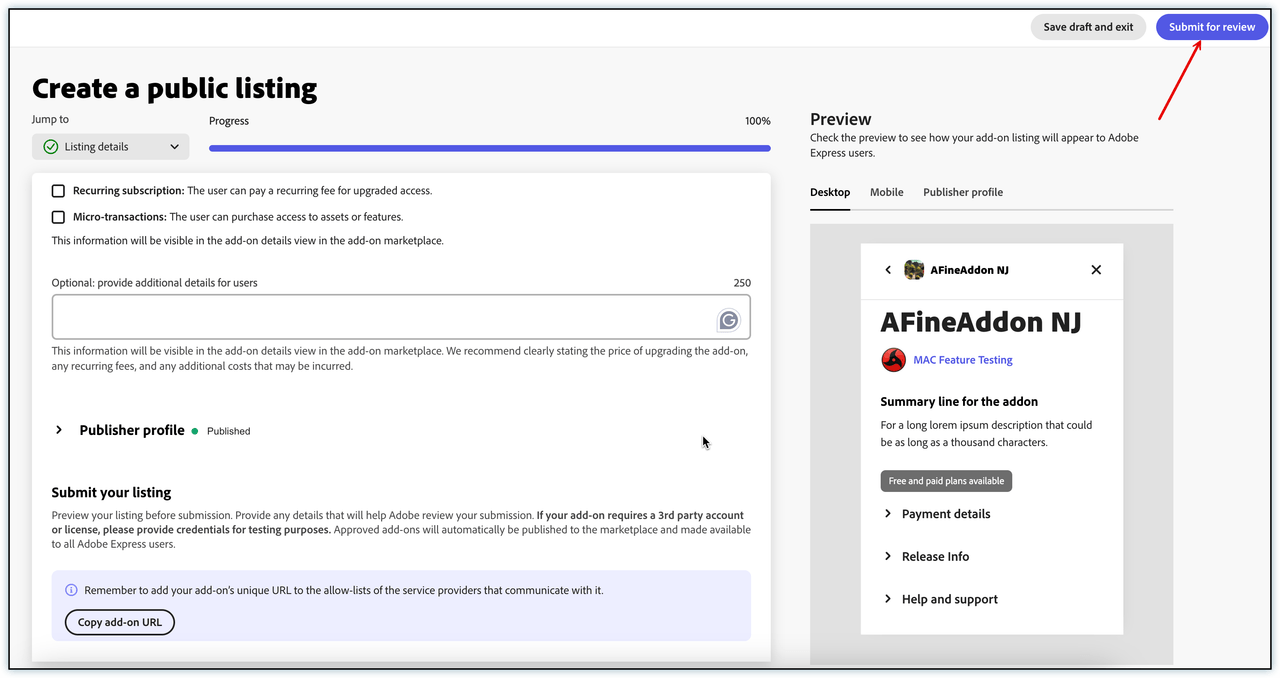This screenshot has height=678, width=1280.
Task: Click the info icon in the allow-list reminder
Action: pos(71,590)
